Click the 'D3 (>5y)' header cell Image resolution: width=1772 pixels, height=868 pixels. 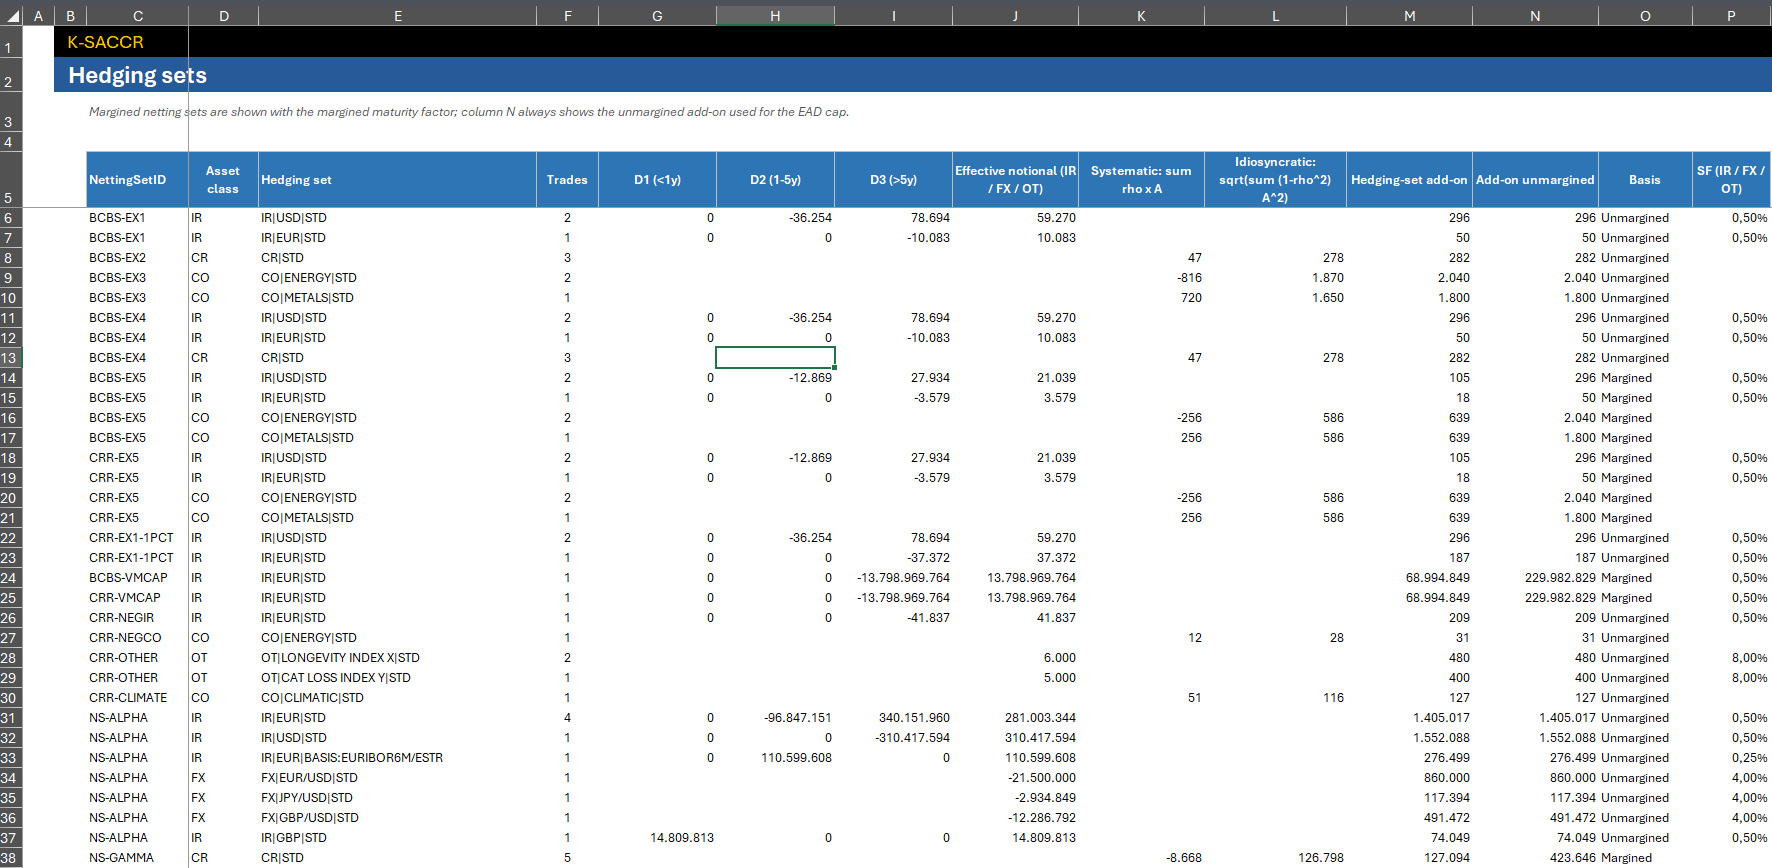click(893, 180)
